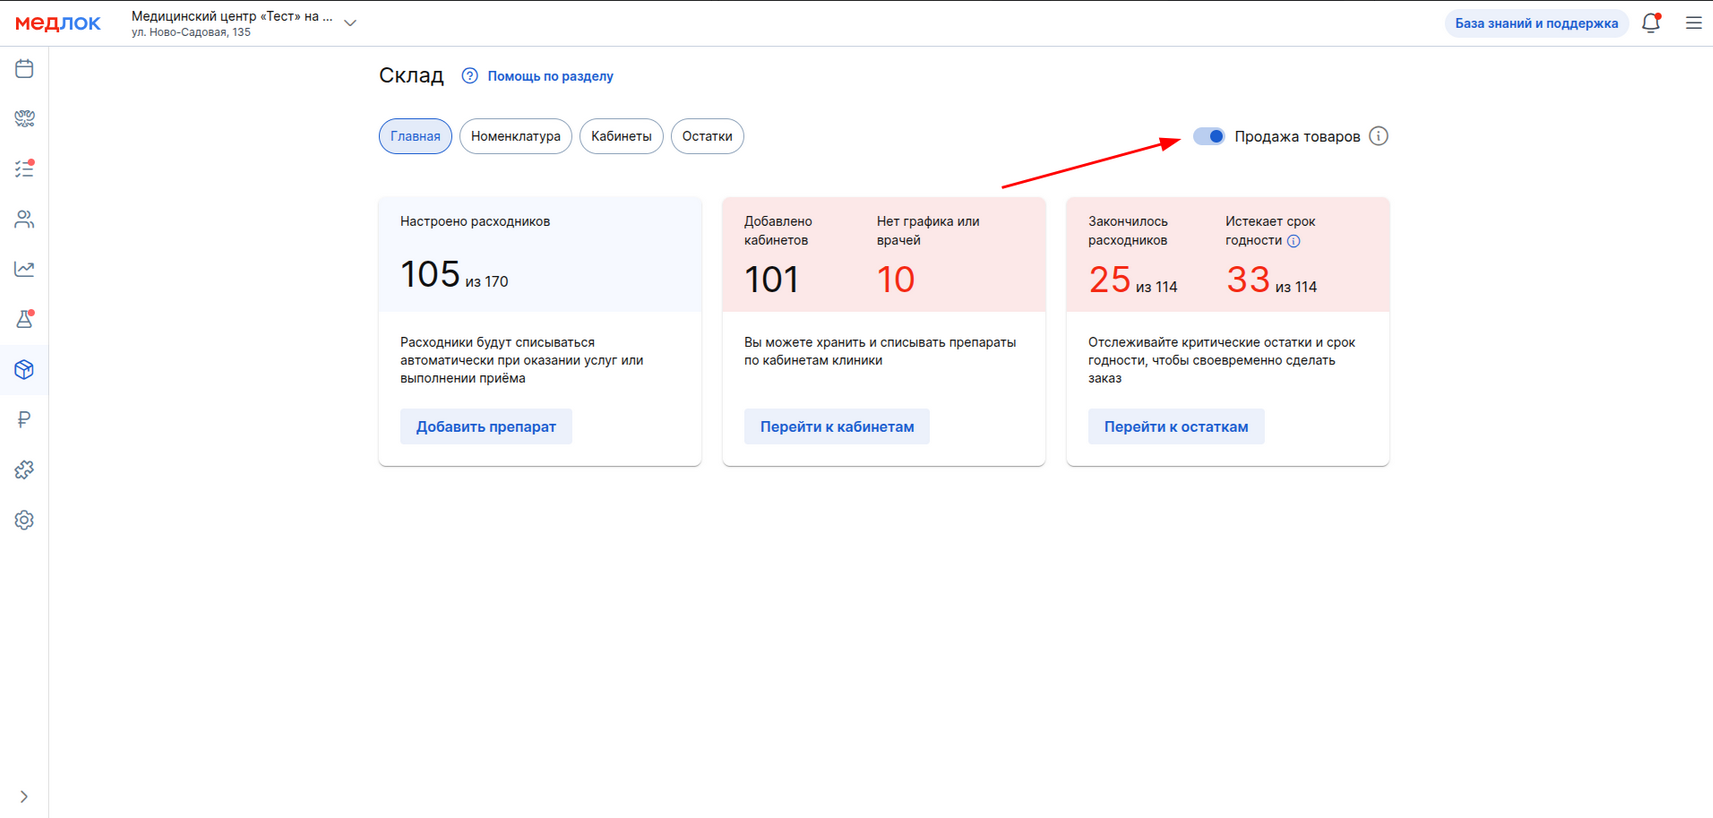Open the Помощь по разделу link

coord(551,76)
